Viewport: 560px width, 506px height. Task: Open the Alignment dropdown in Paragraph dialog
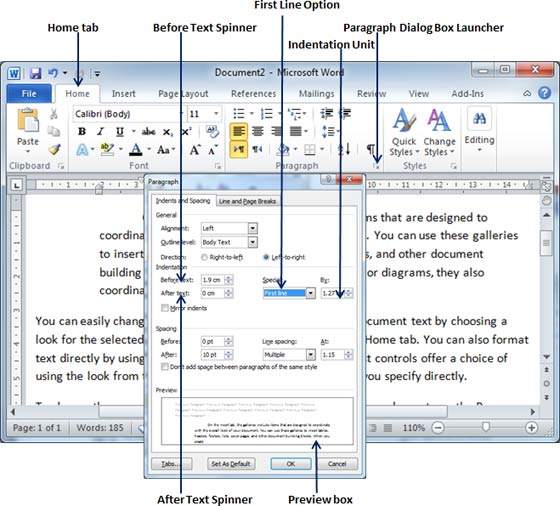[252, 228]
